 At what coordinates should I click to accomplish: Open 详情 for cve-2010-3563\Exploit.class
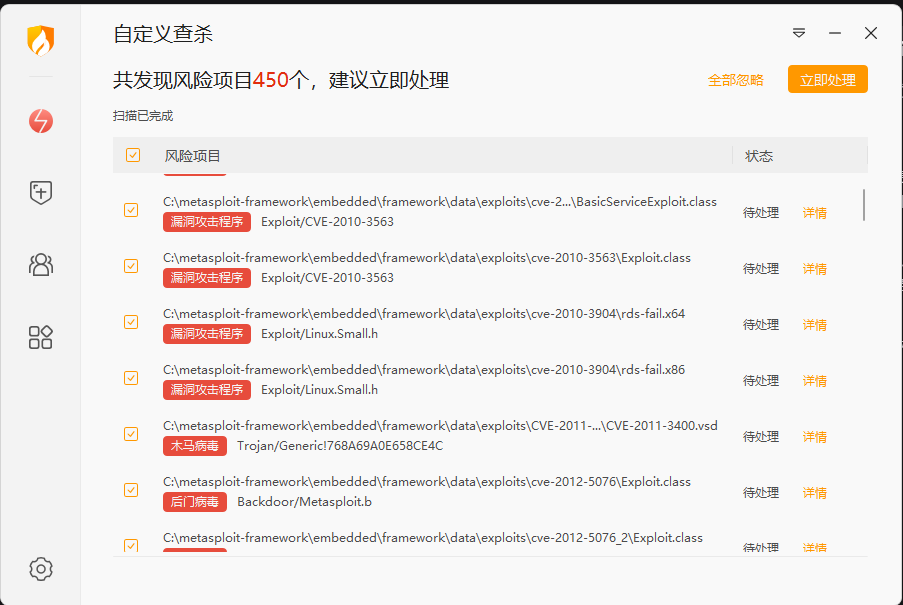814,269
